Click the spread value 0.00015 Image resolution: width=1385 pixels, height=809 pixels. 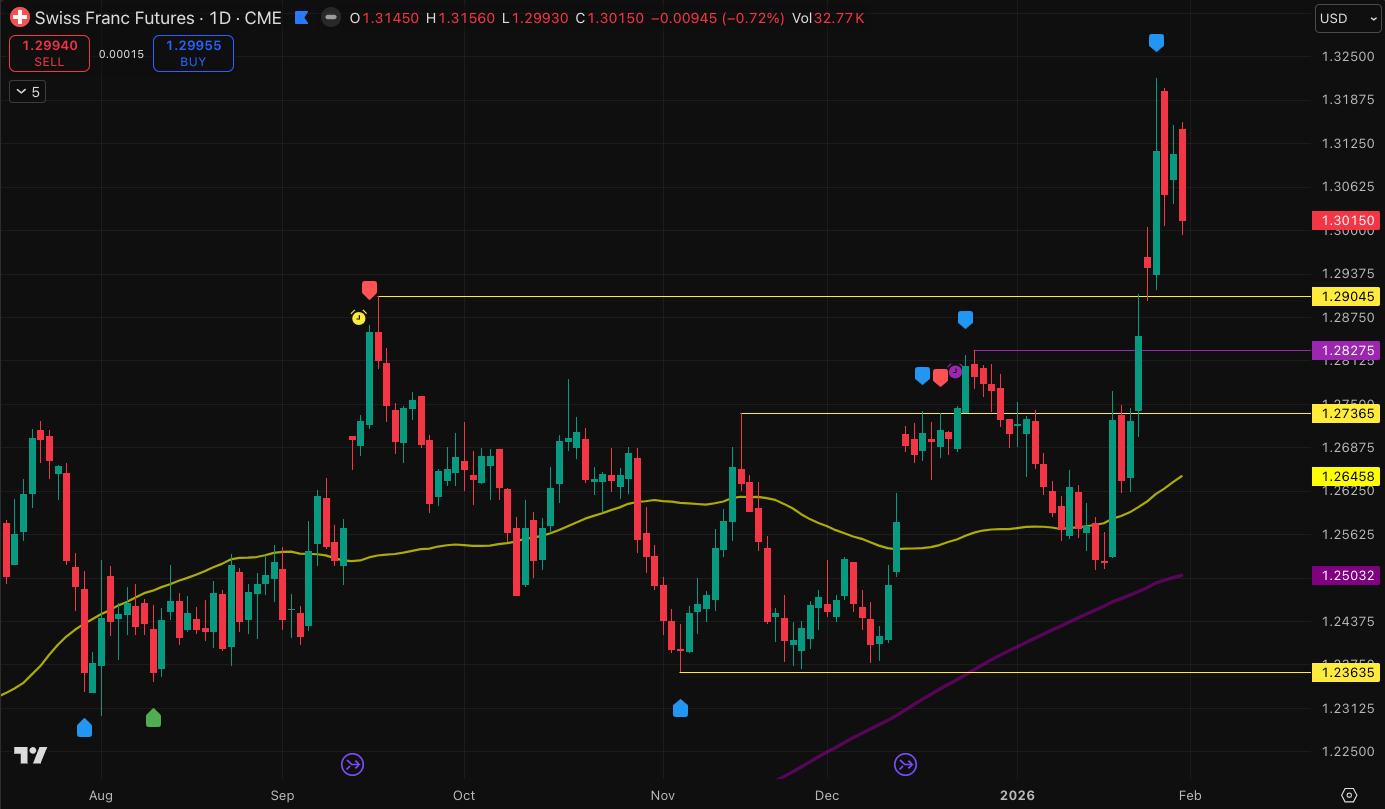click(x=121, y=54)
